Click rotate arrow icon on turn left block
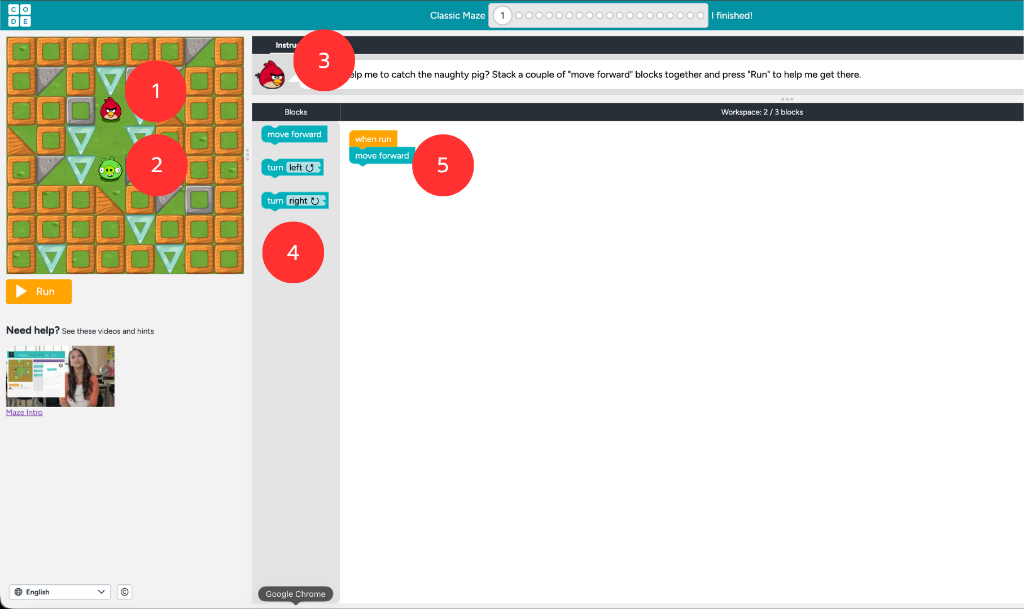1024x609 pixels. 310,168
